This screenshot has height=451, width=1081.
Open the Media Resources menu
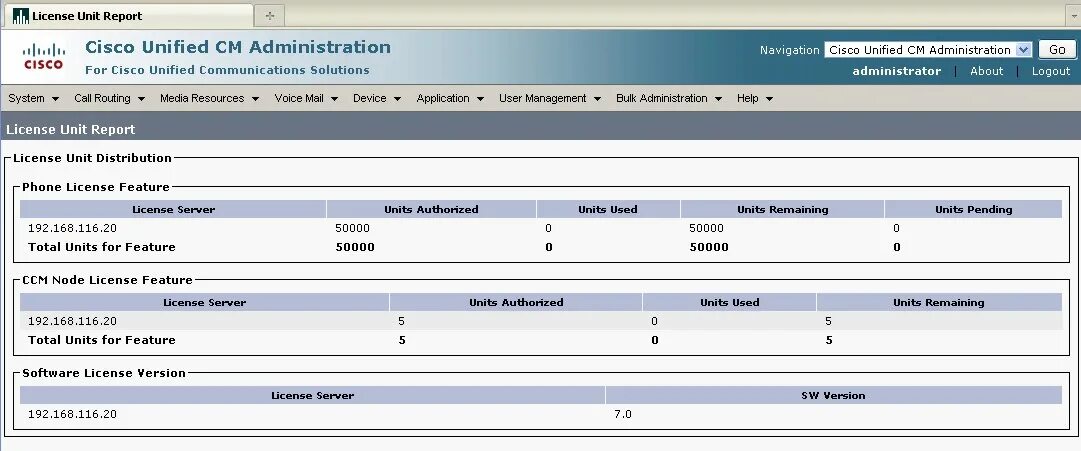pos(210,99)
